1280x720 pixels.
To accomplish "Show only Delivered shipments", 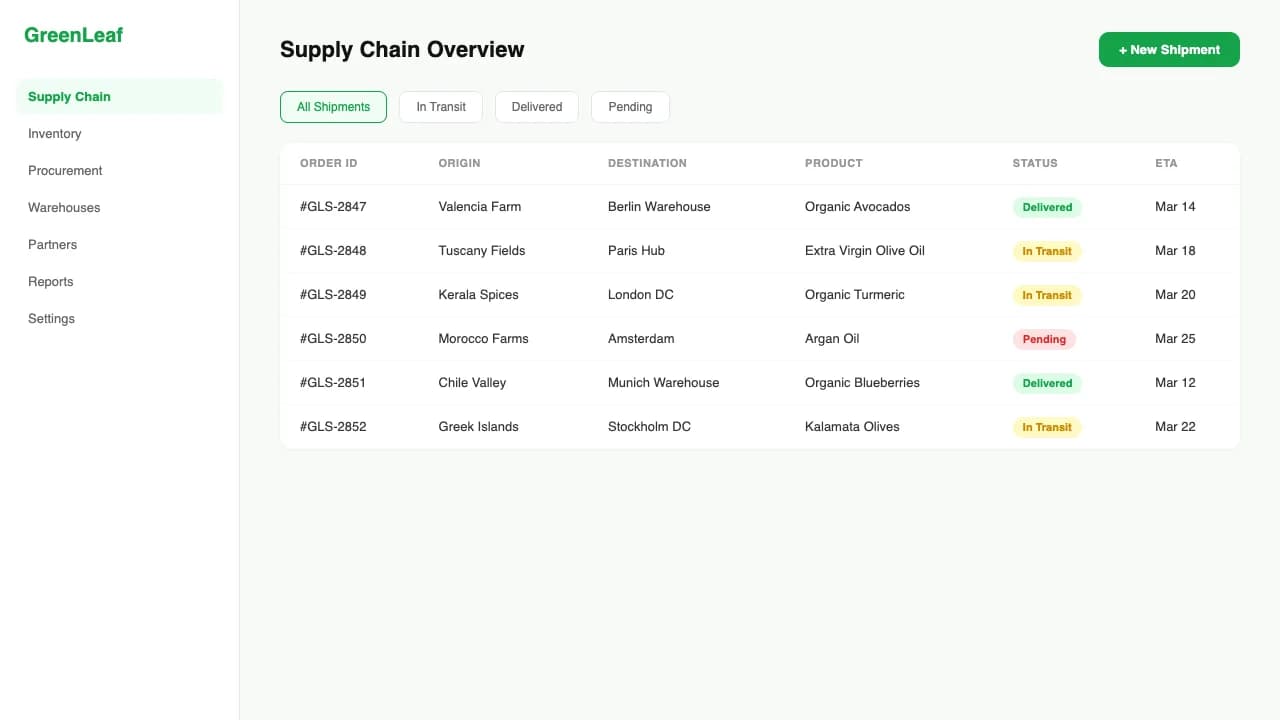I will point(536,106).
